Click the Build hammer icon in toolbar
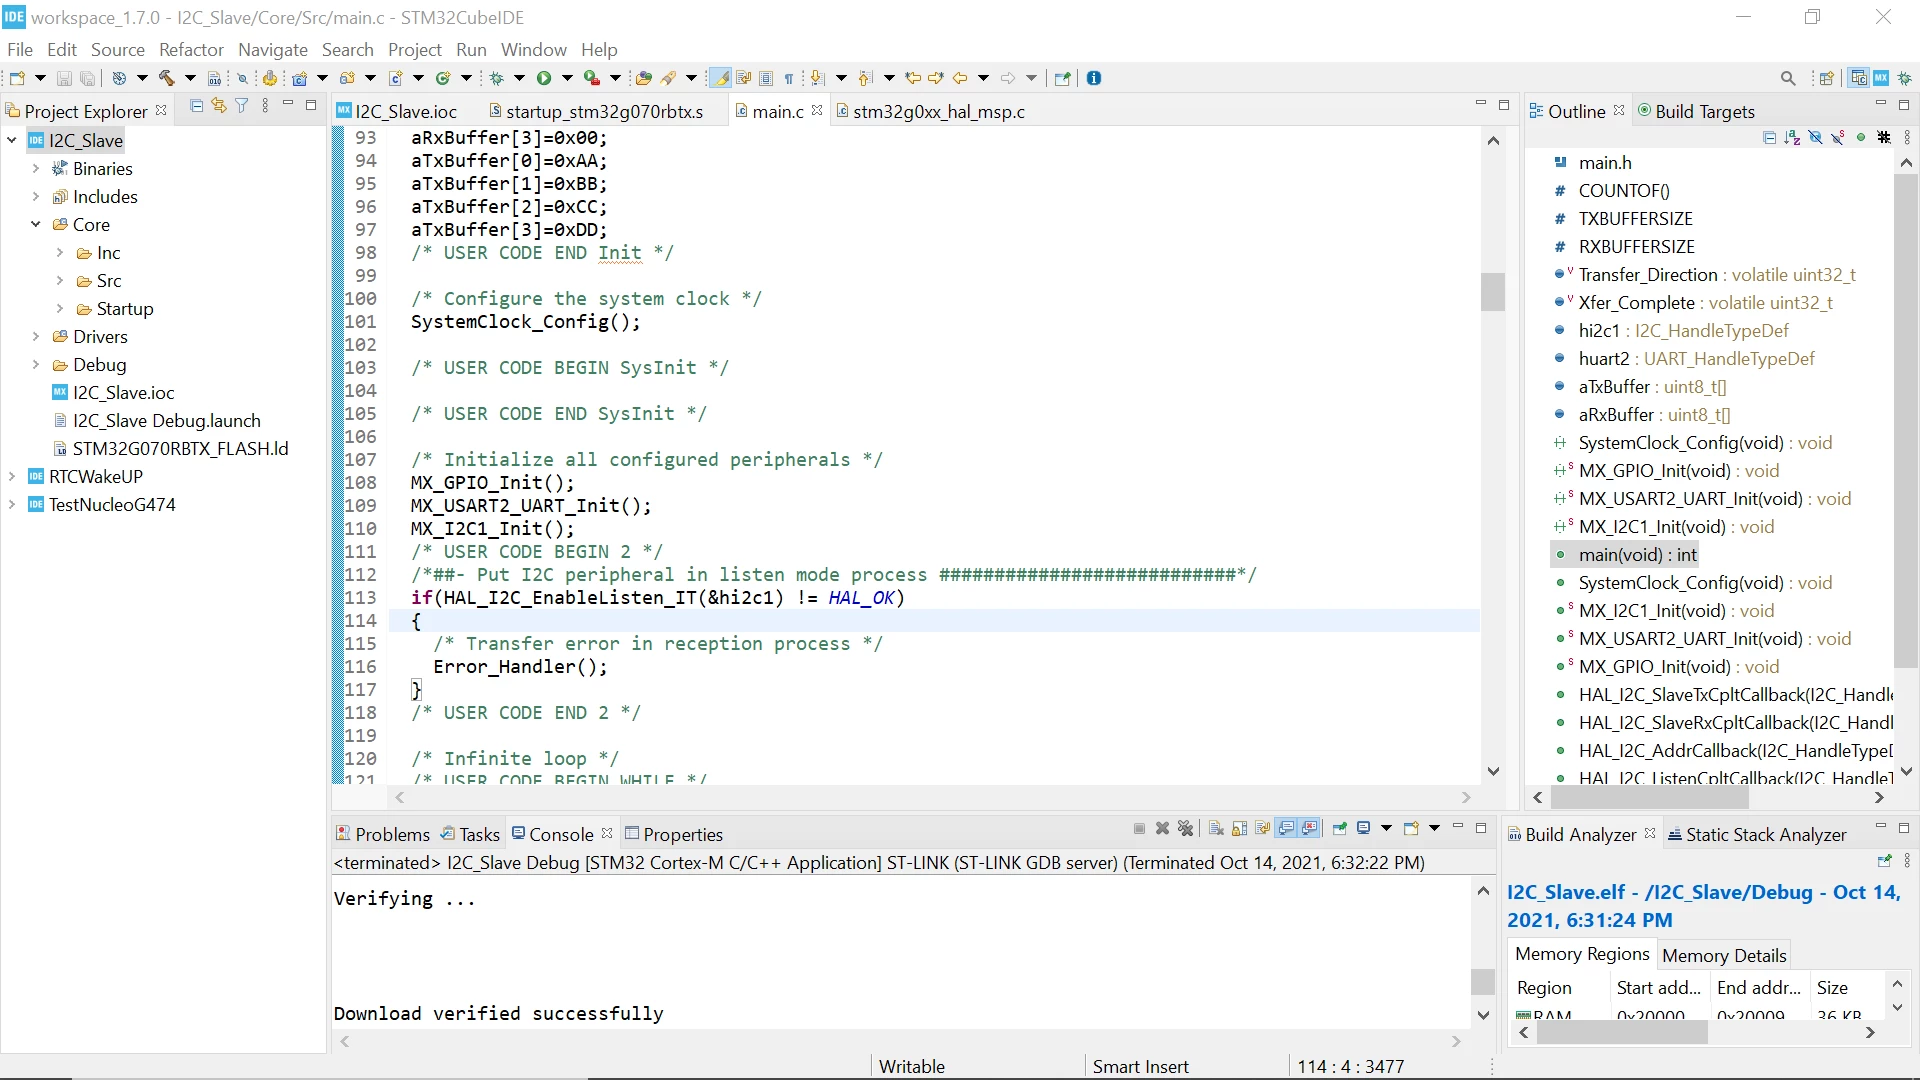The width and height of the screenshot is (1920, 1080). pos(167,78)
